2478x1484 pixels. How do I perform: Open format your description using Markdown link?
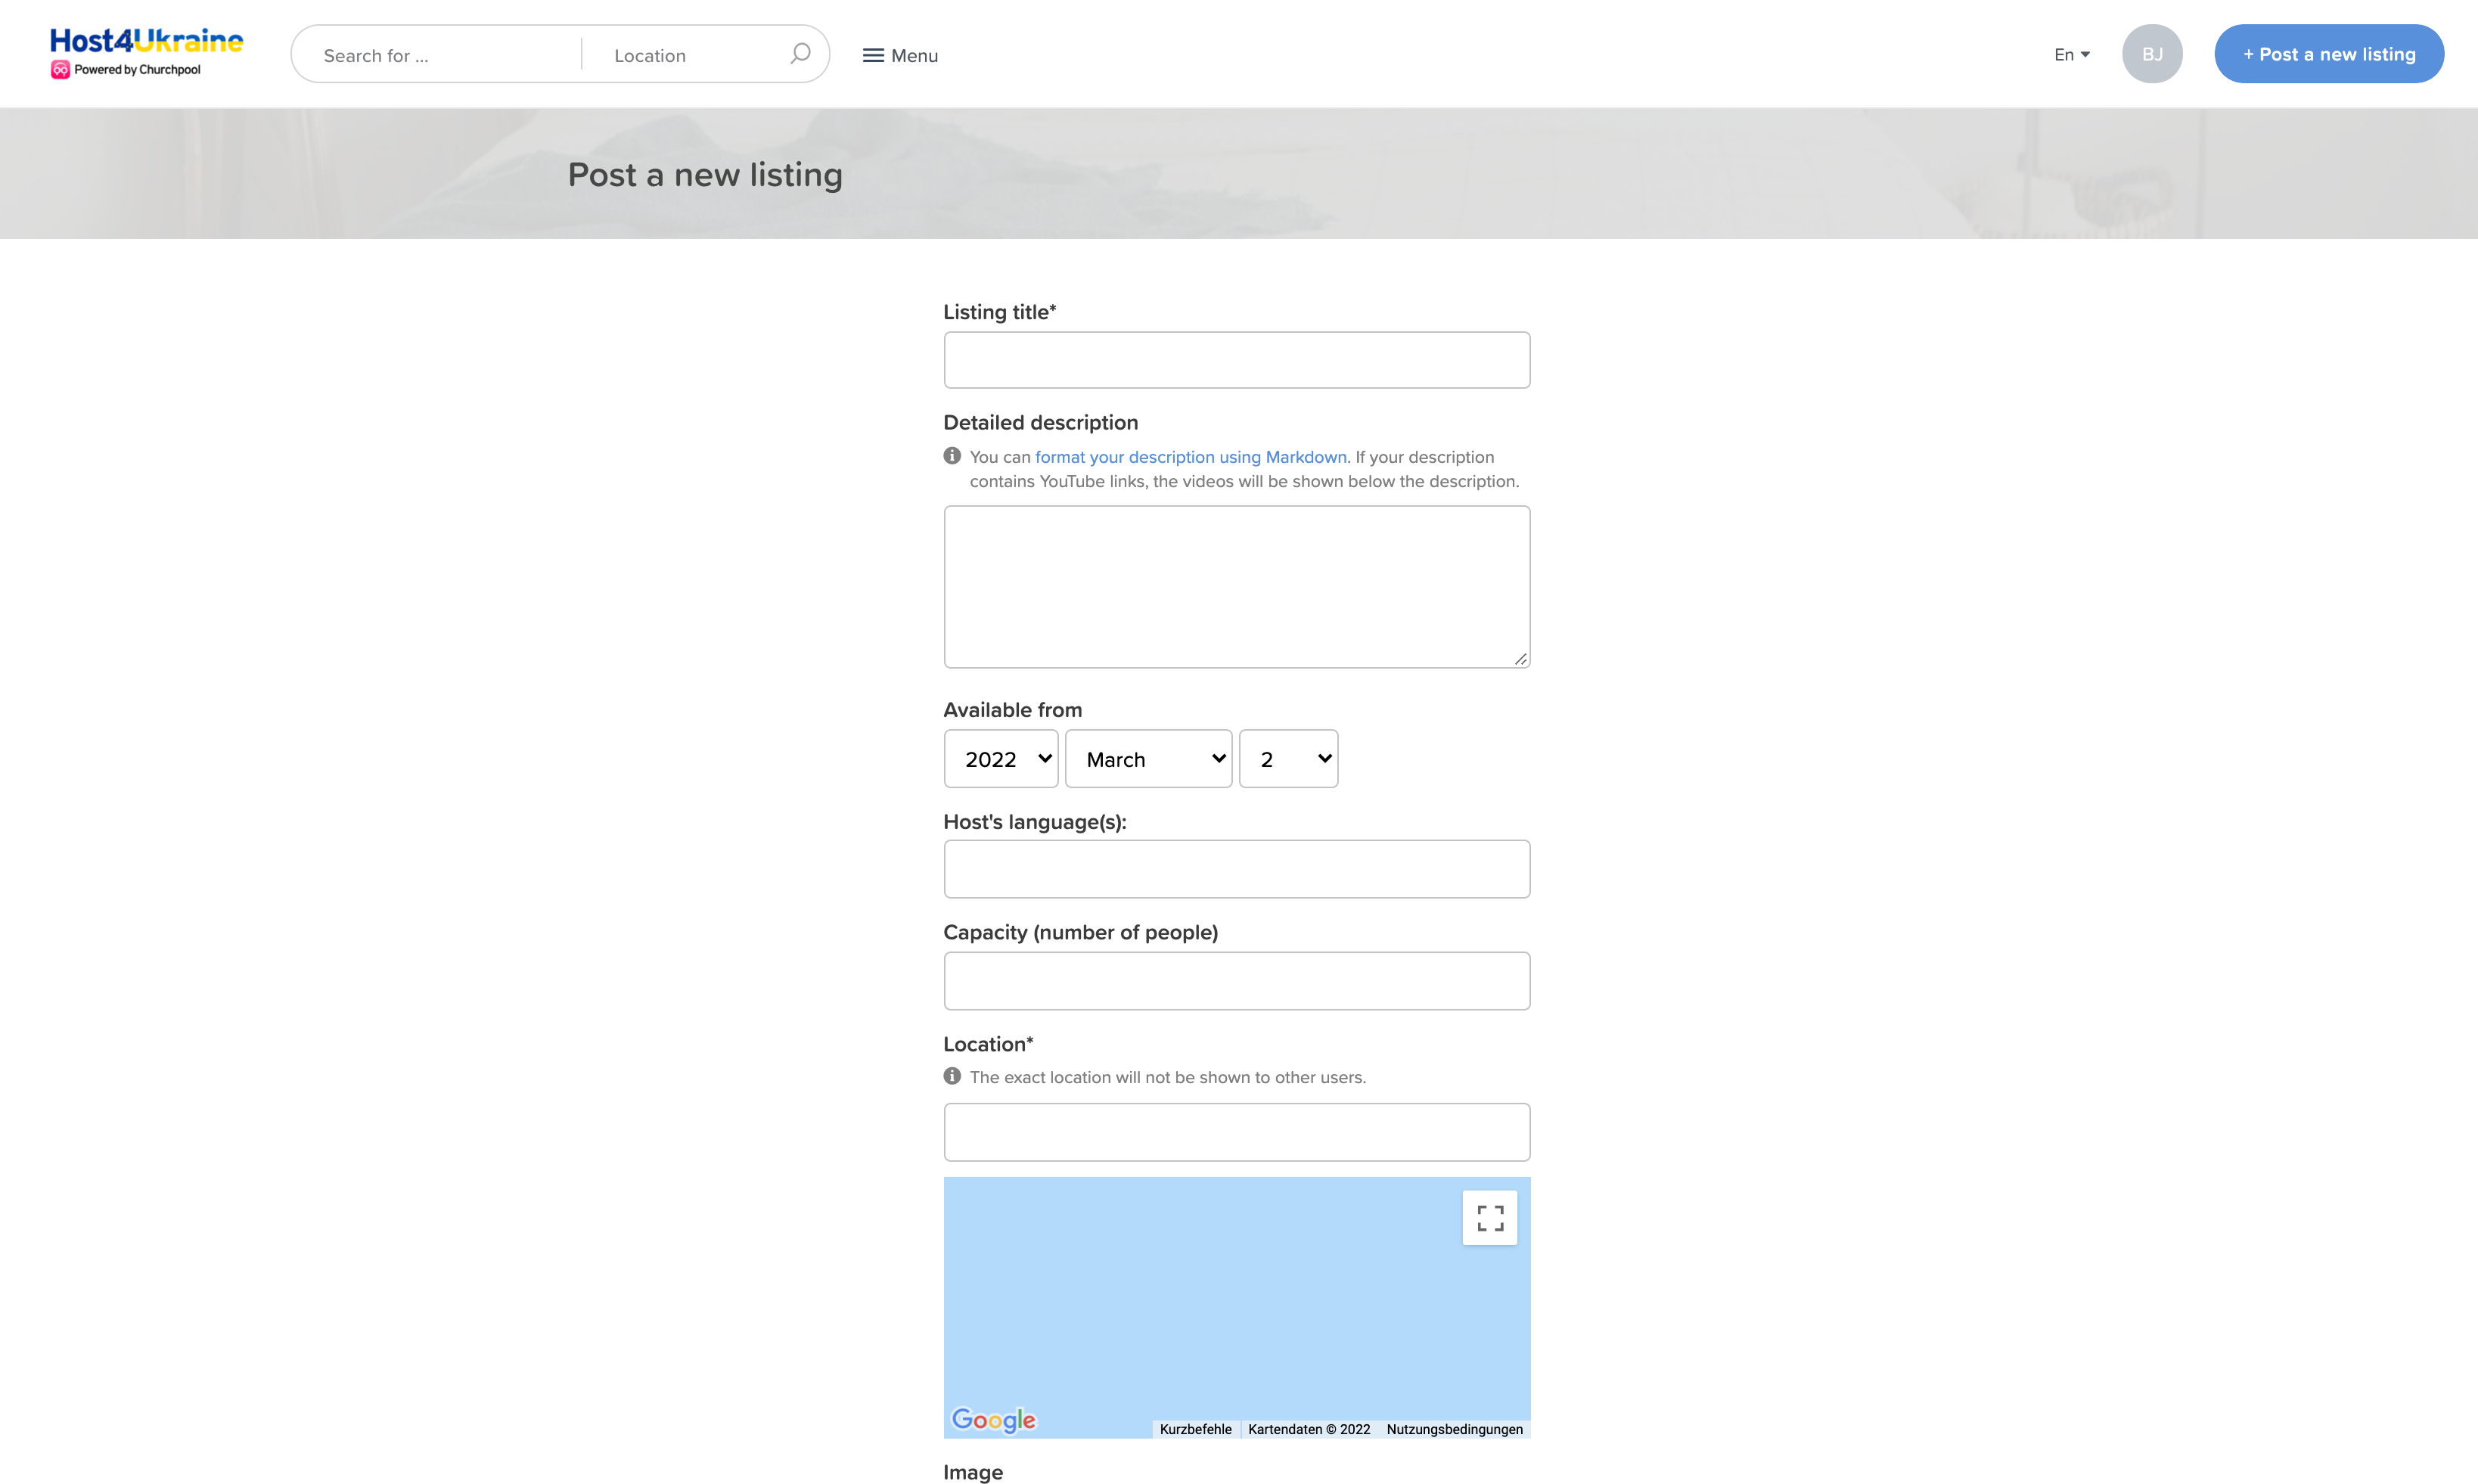(1190, 457)
